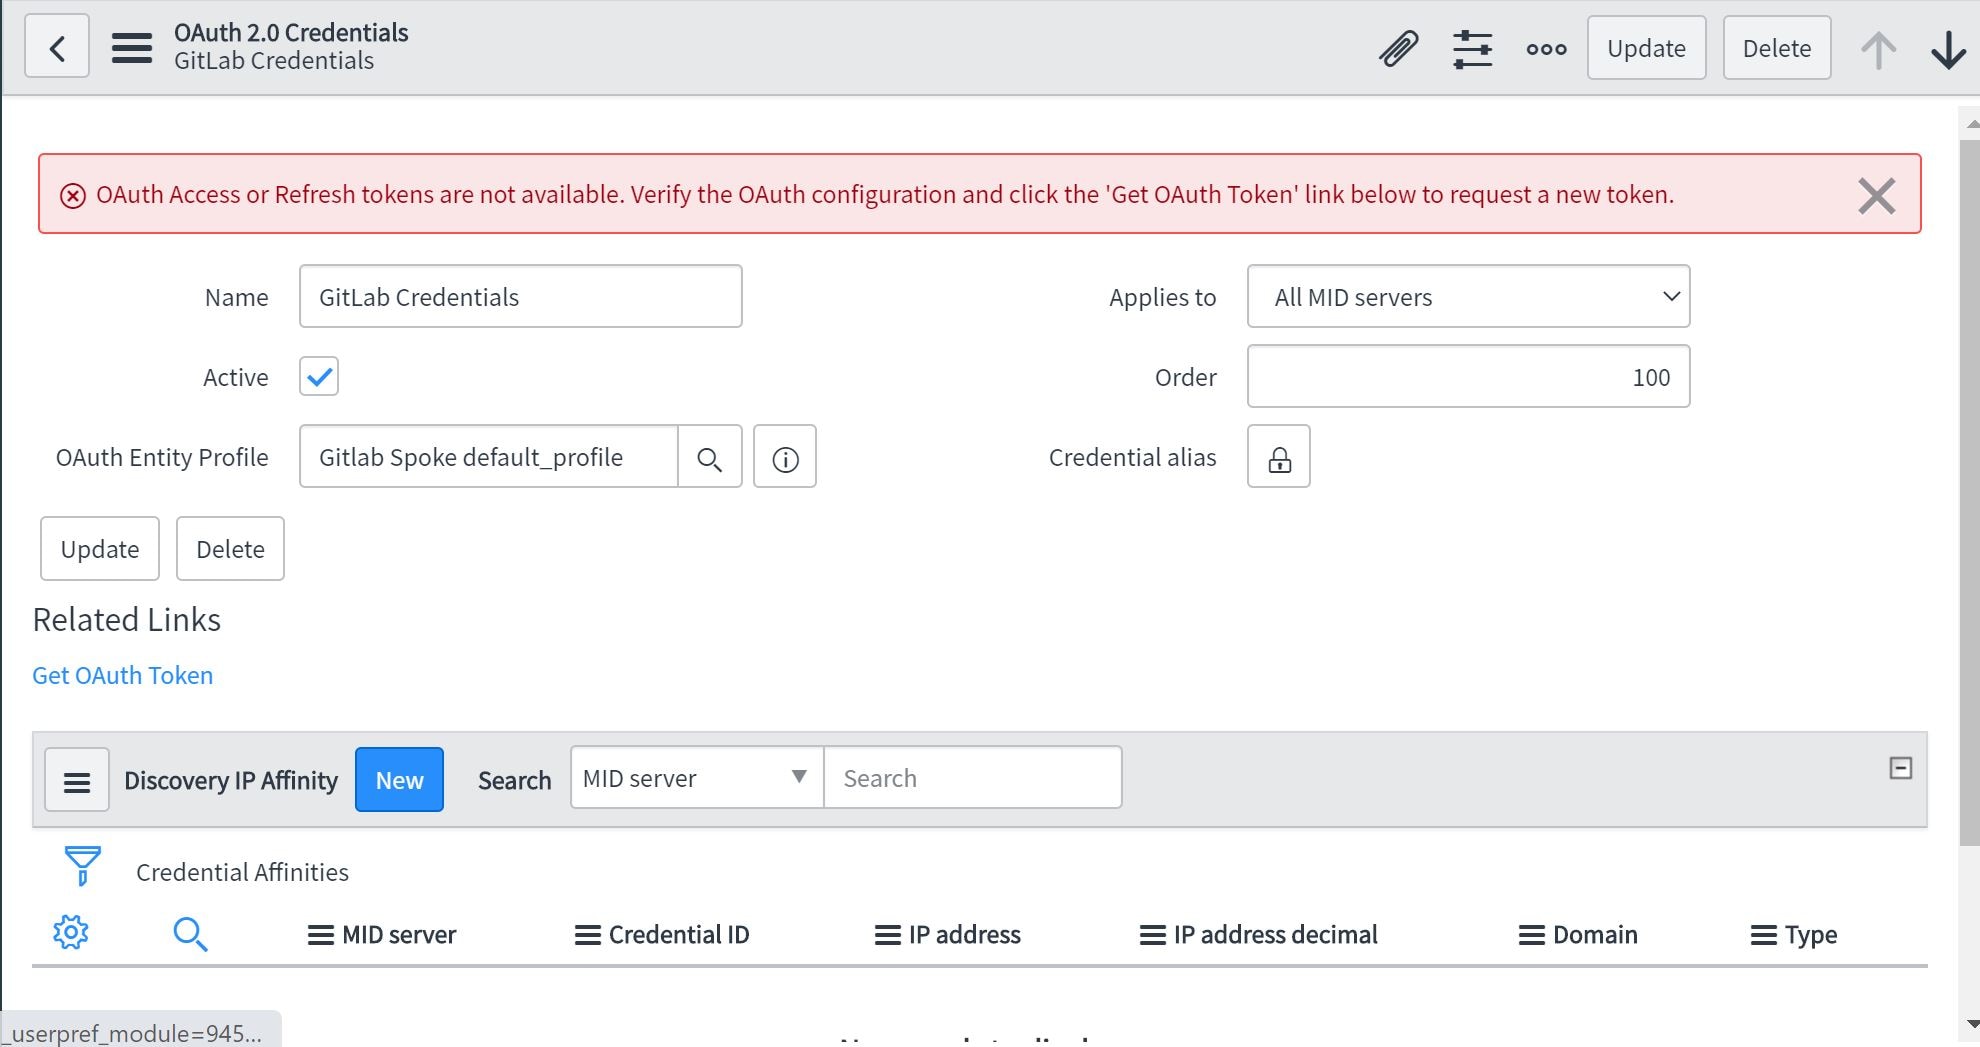Go to next record down arrow
Image resolution: width=1980 pixels, height=1047 pixels.
(1948, 49)
